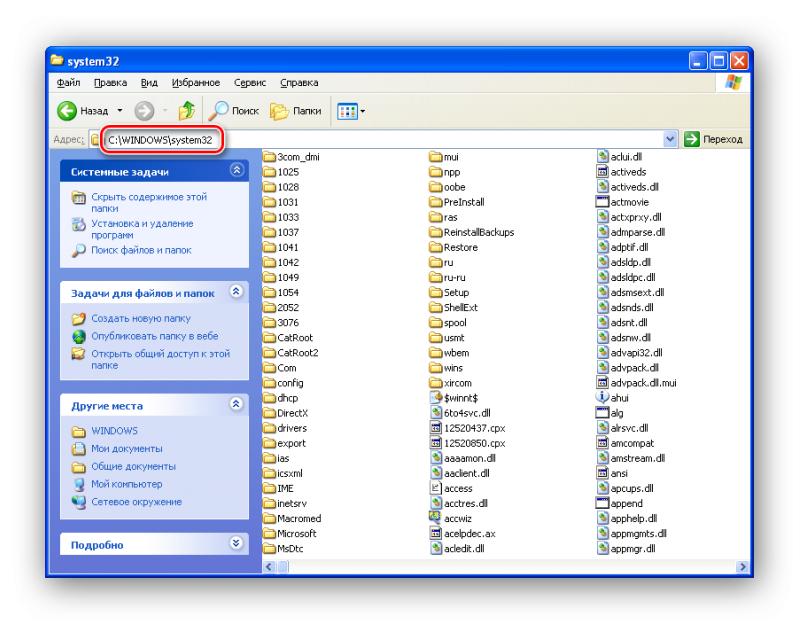Image resolution: width=800 pixels, height=624 pixels.
Task: Select the aclui.dll file icon
Action: [603, 156]
